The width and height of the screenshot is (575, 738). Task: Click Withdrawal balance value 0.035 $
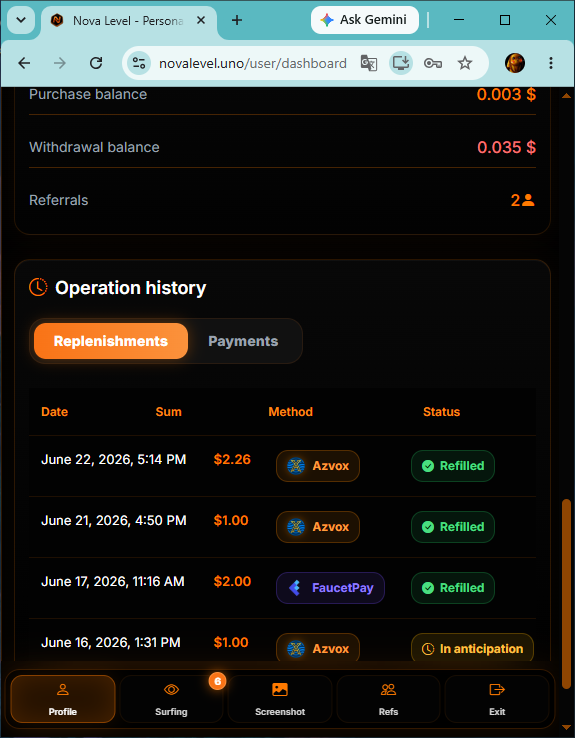point(506,147)
